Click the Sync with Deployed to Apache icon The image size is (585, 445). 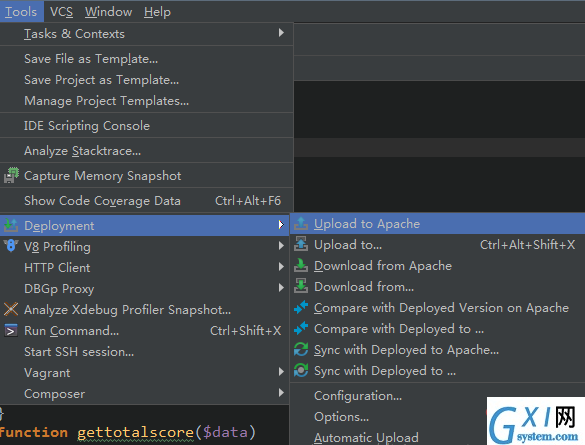click(x=301, y=350)
